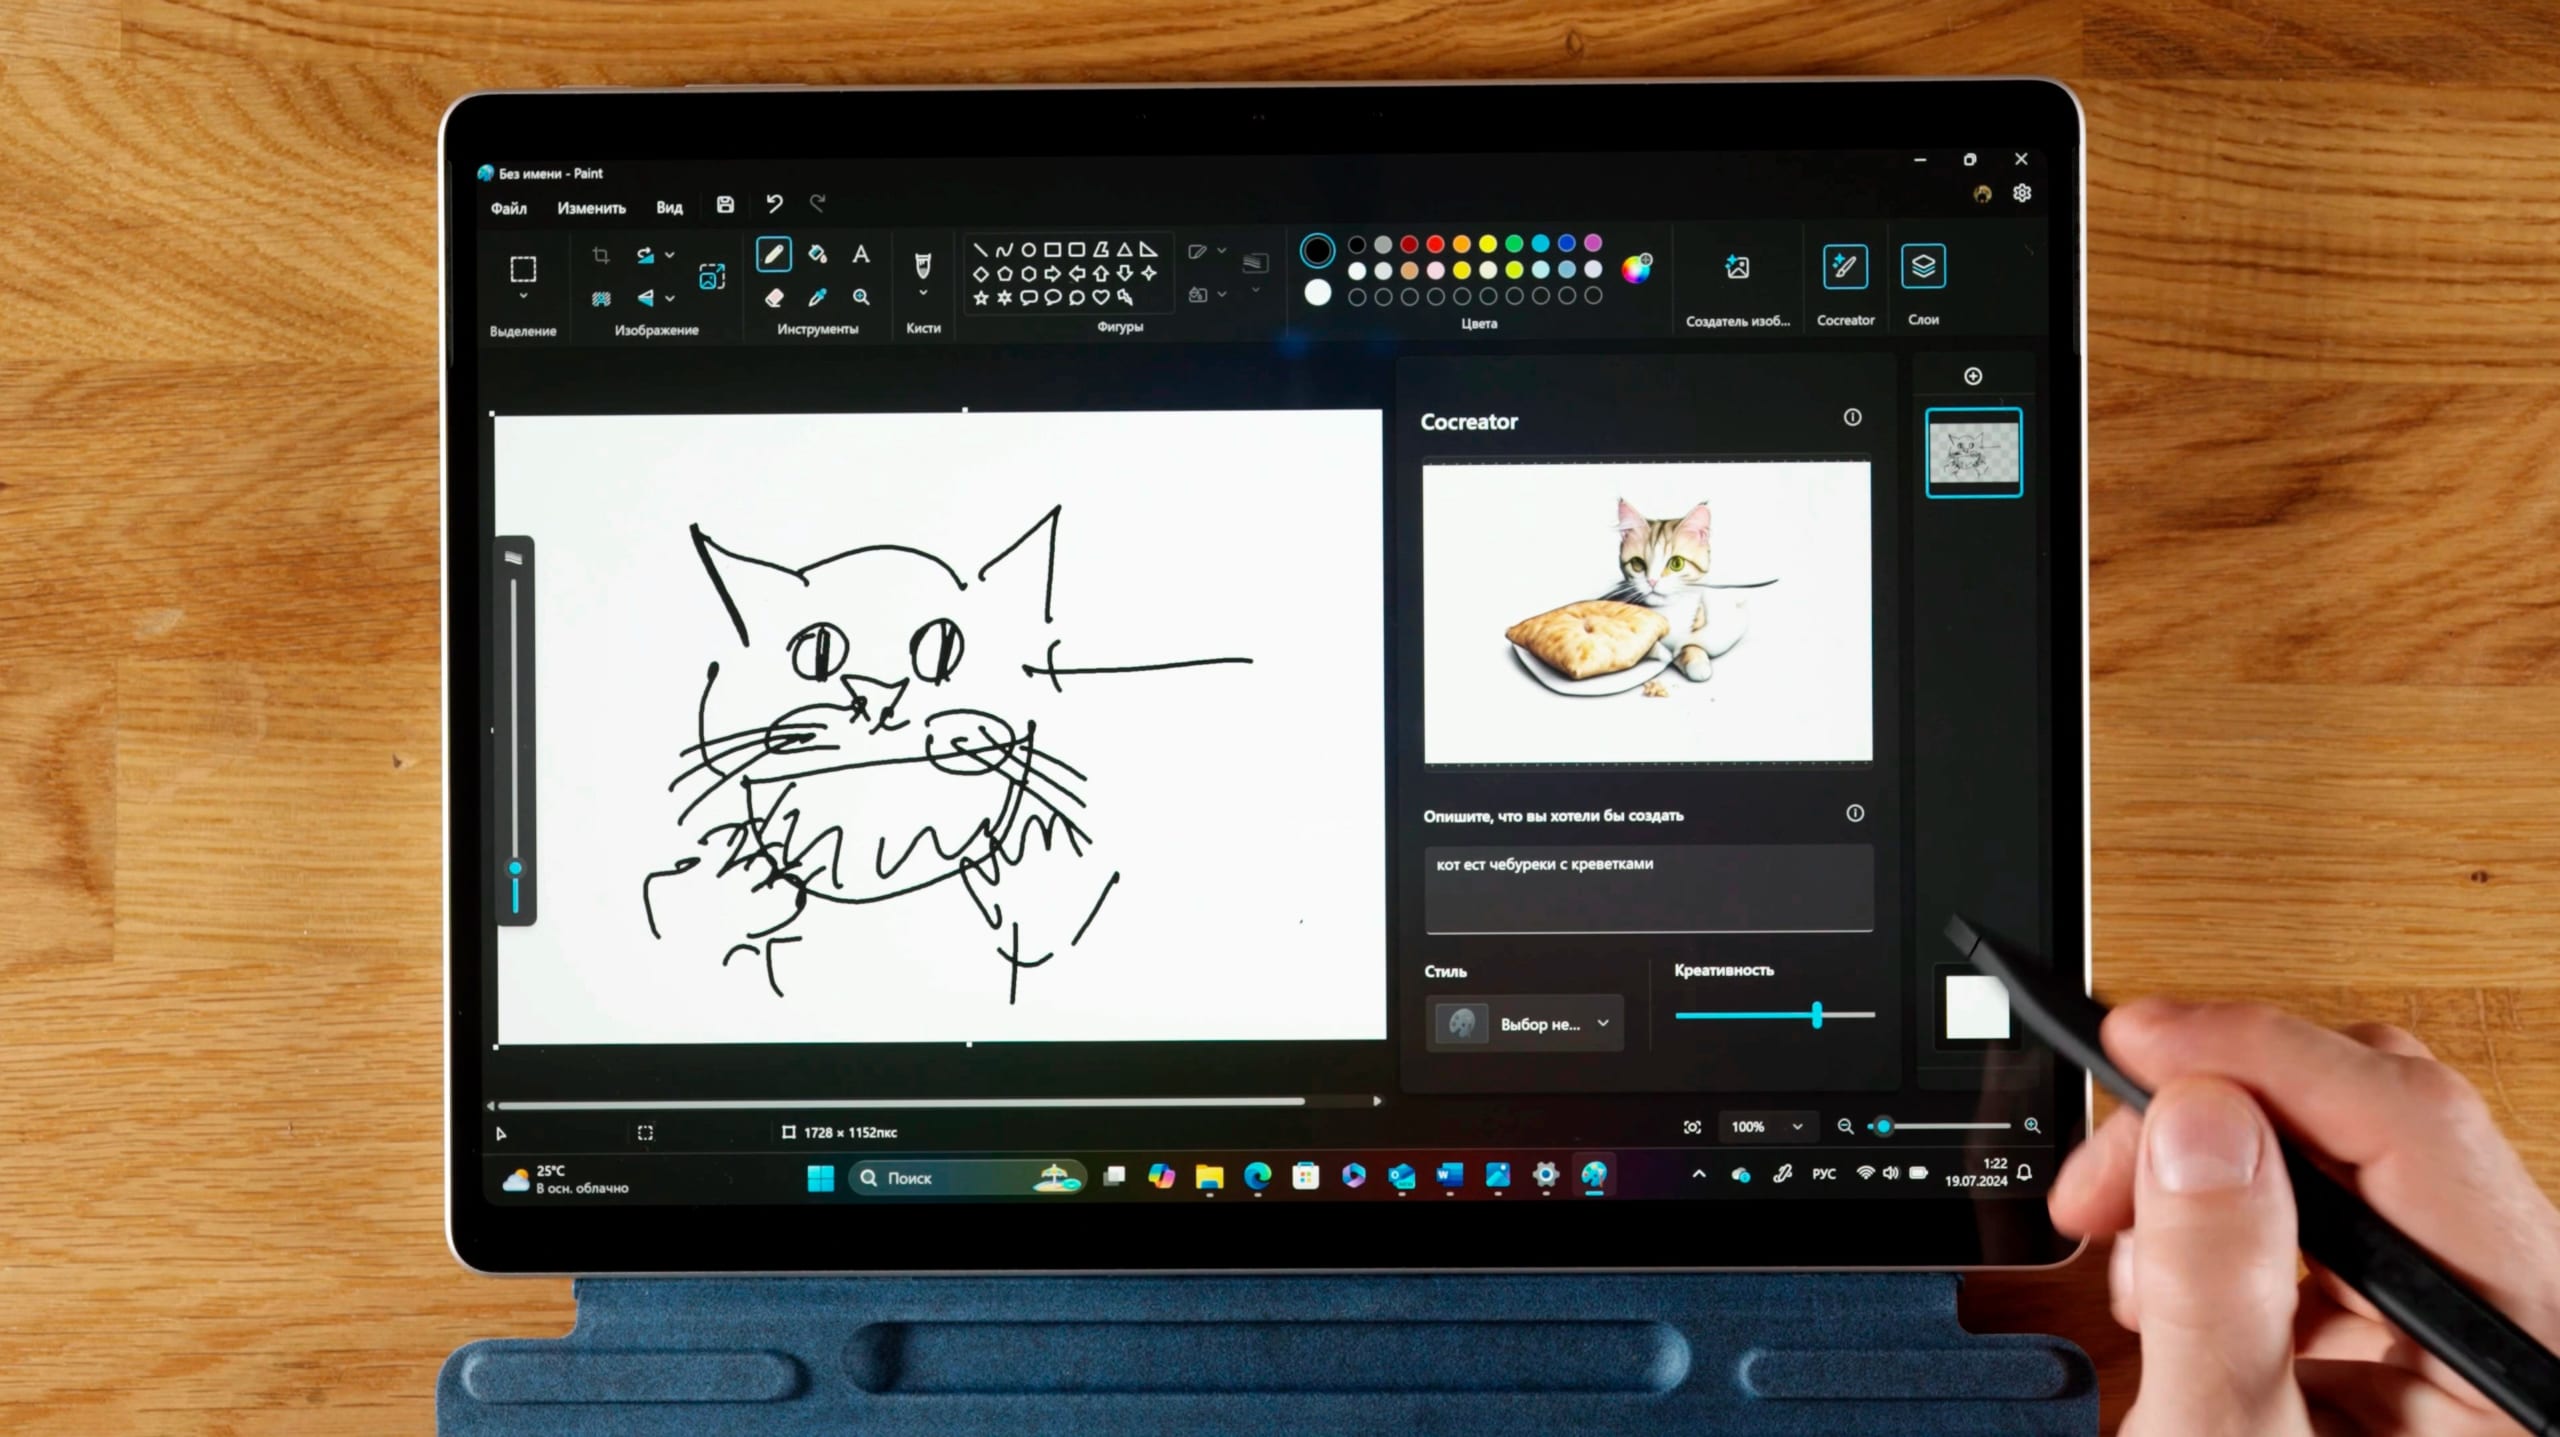Select the Fill with color tool
The width and height of the screenshot is (2560, 1437).
click(817, 255)
